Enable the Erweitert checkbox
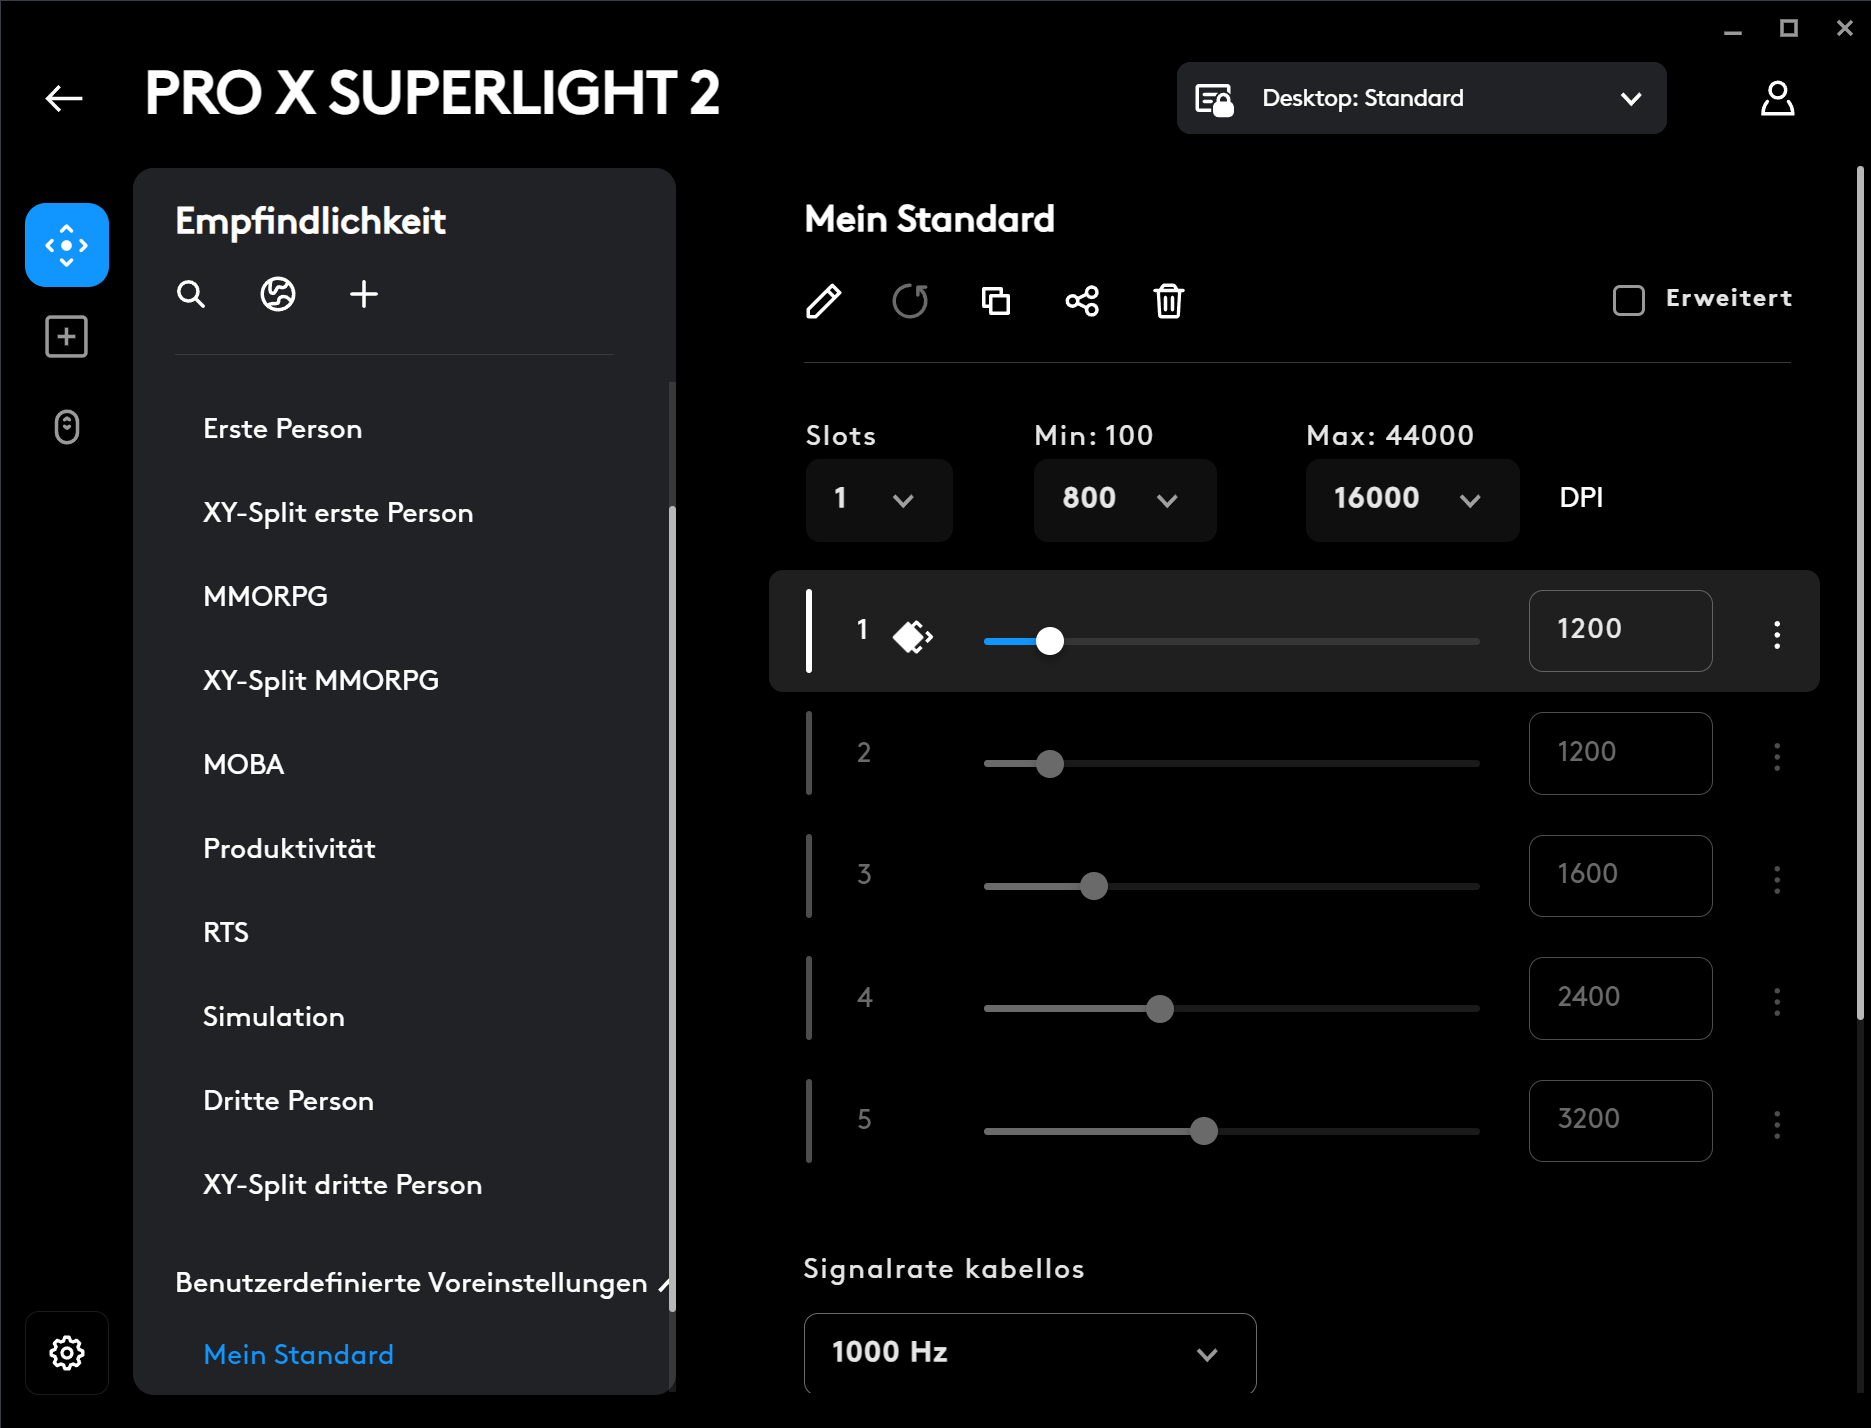 coord(1629,300)
